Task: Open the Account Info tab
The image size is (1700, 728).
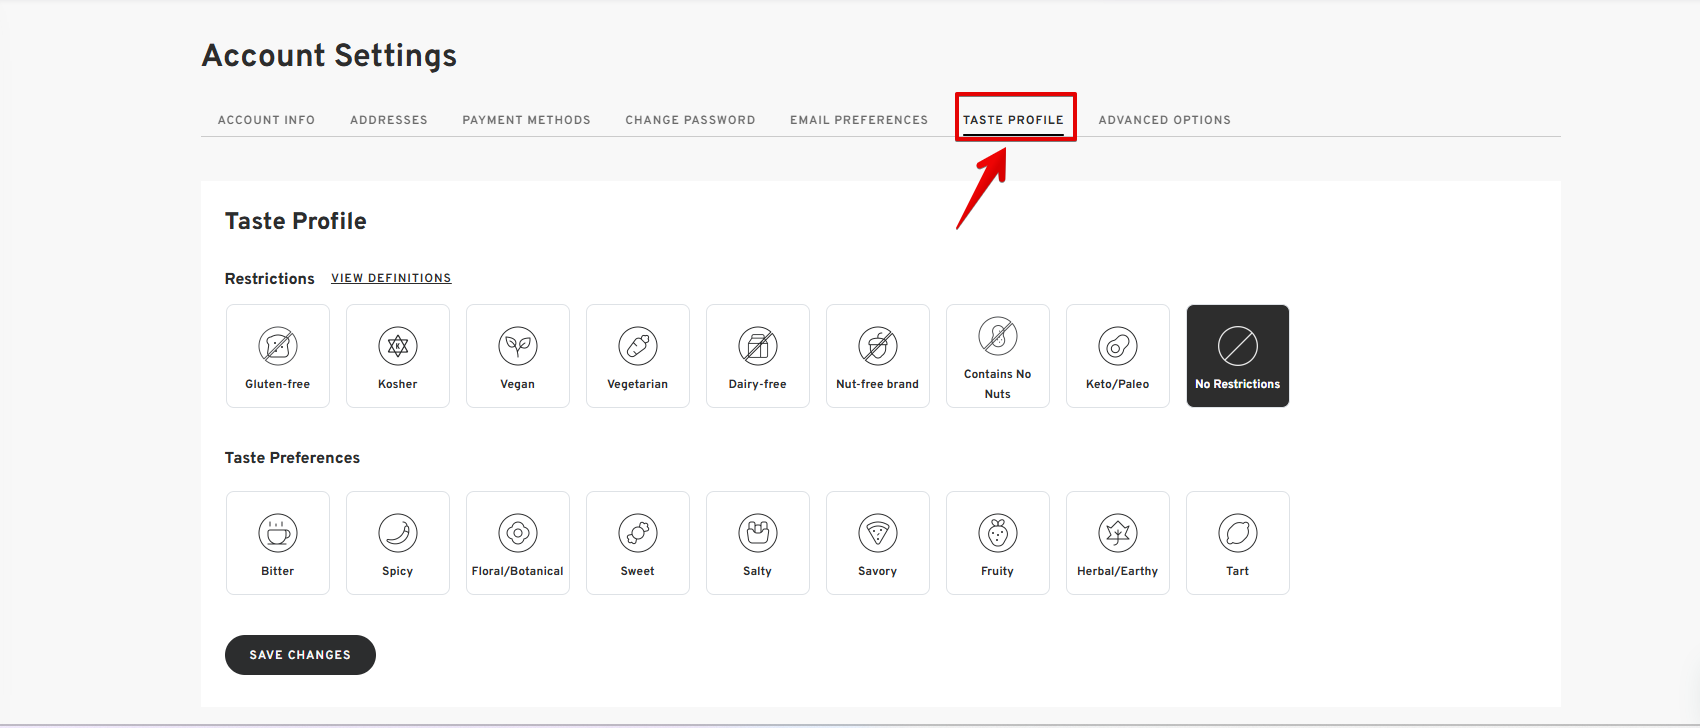Action: pyautogui.click(x=266, y=120)
